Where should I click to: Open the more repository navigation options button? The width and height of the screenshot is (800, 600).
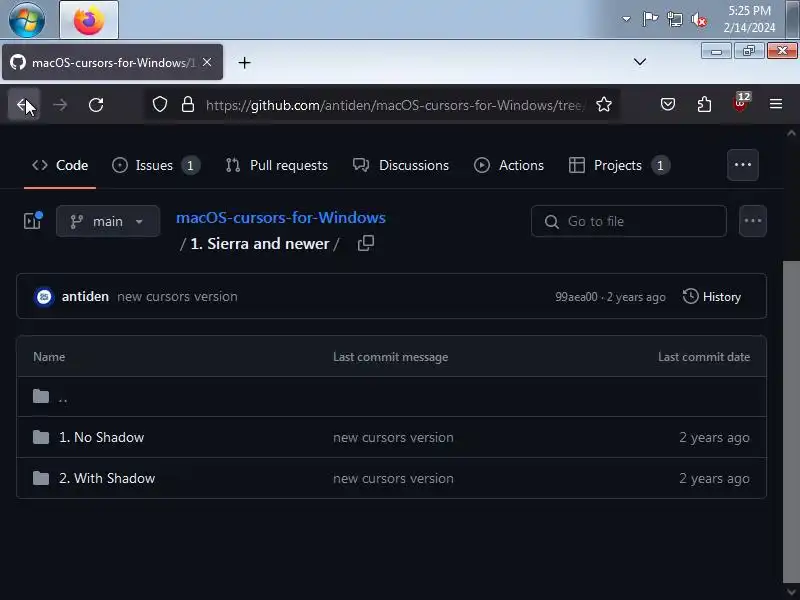tap(742, 165)
